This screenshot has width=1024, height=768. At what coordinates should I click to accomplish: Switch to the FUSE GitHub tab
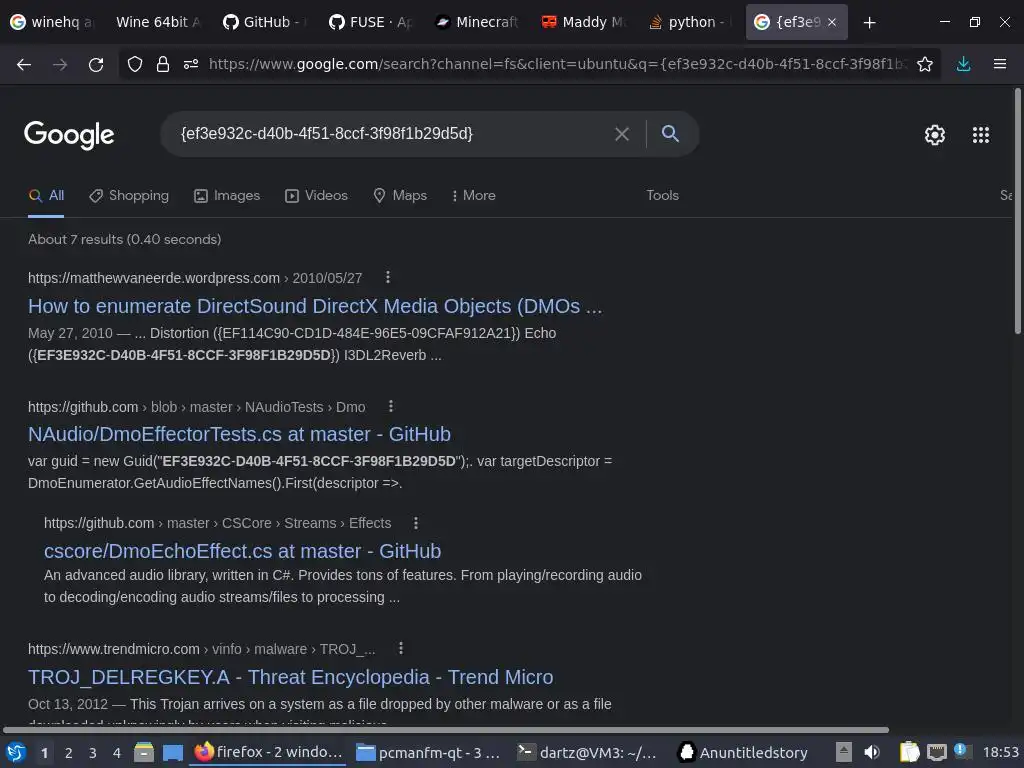(x=370, y=22)
